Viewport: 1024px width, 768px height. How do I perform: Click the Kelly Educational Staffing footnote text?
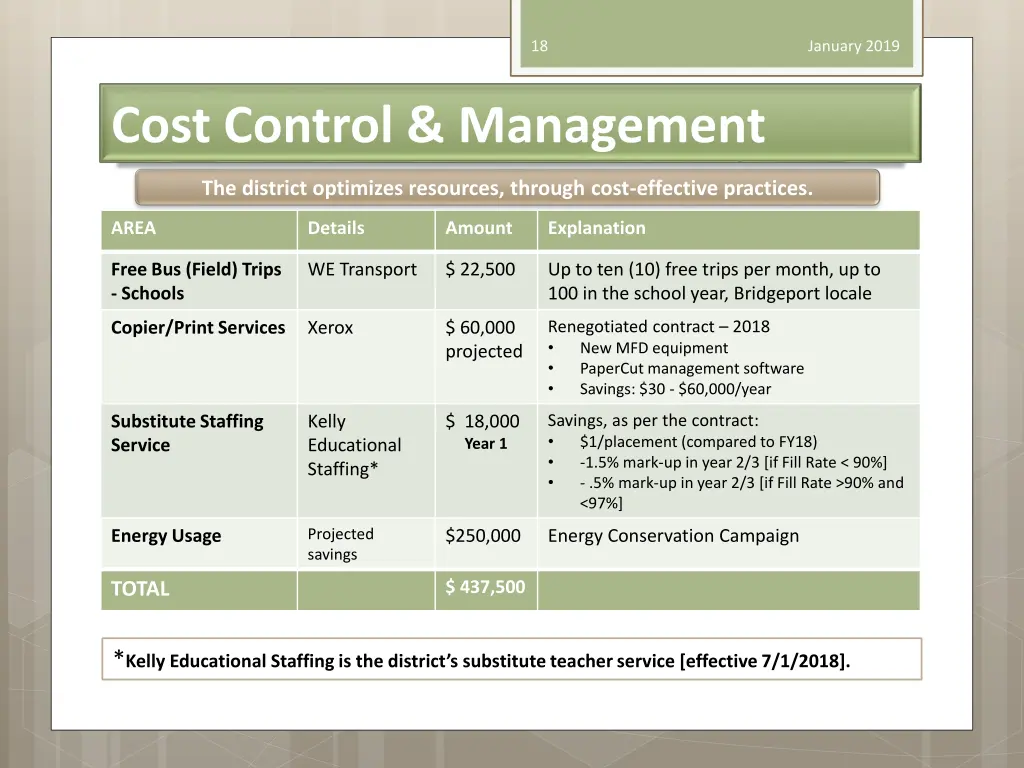tap(487, 660)
